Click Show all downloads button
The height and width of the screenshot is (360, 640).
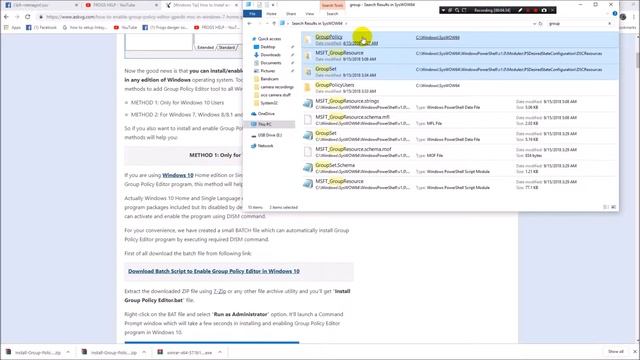pyautogui.click(x=616, y=352)
